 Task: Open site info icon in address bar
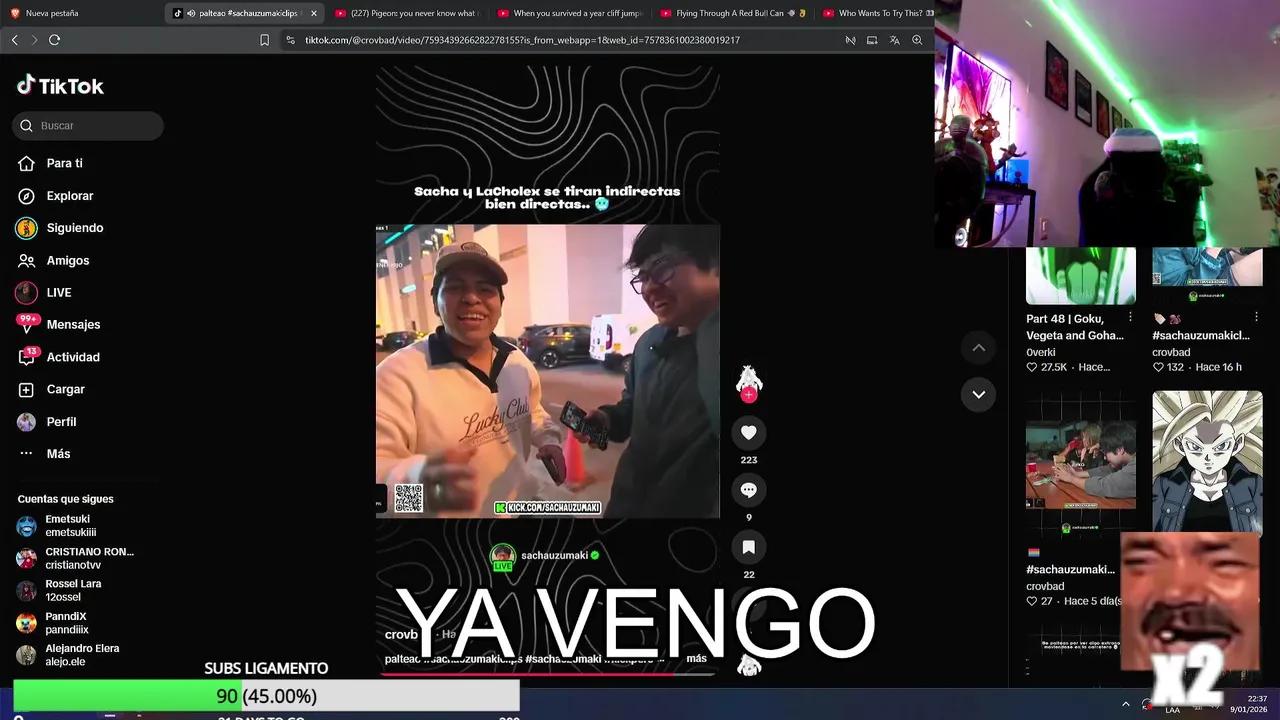coord(290,40)
